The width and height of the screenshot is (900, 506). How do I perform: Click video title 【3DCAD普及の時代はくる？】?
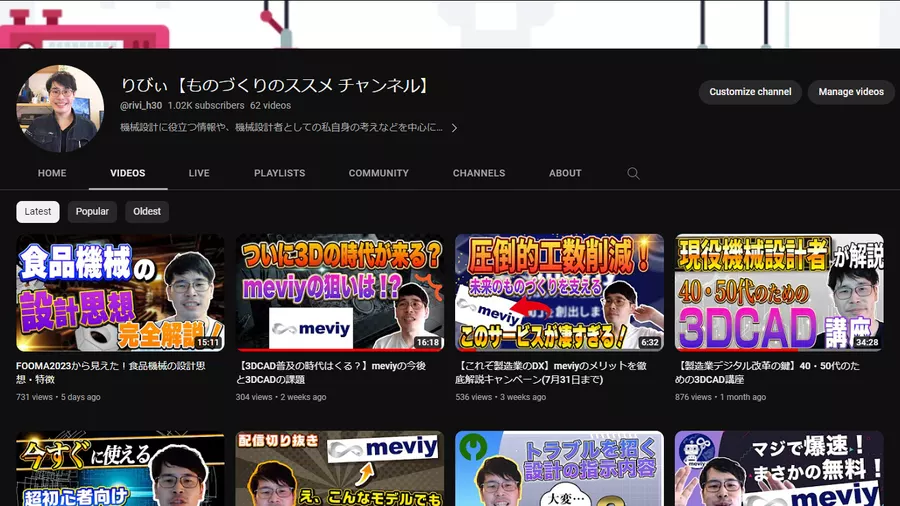click(x=331, y=372)
